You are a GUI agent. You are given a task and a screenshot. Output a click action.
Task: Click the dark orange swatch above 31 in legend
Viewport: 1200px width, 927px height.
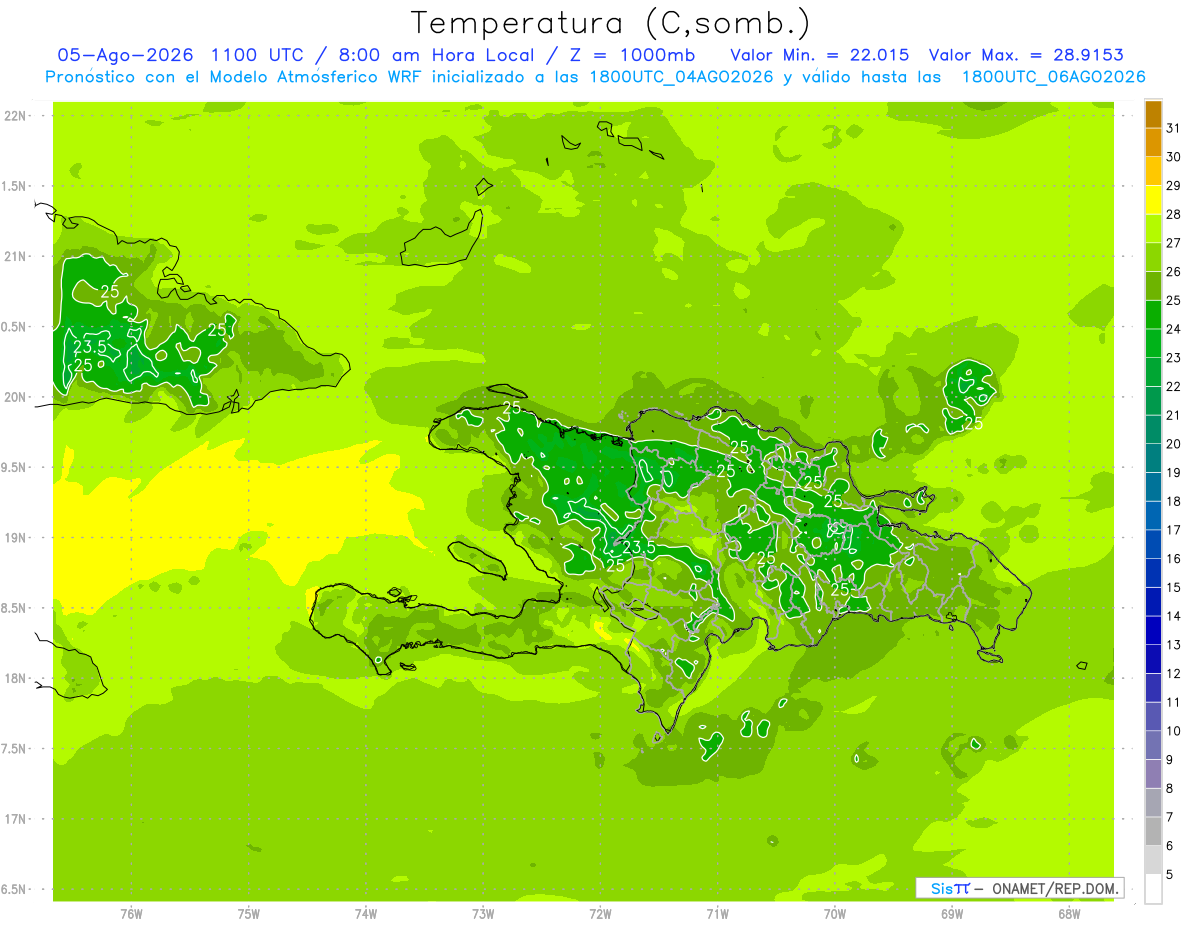click(1153, 115)
